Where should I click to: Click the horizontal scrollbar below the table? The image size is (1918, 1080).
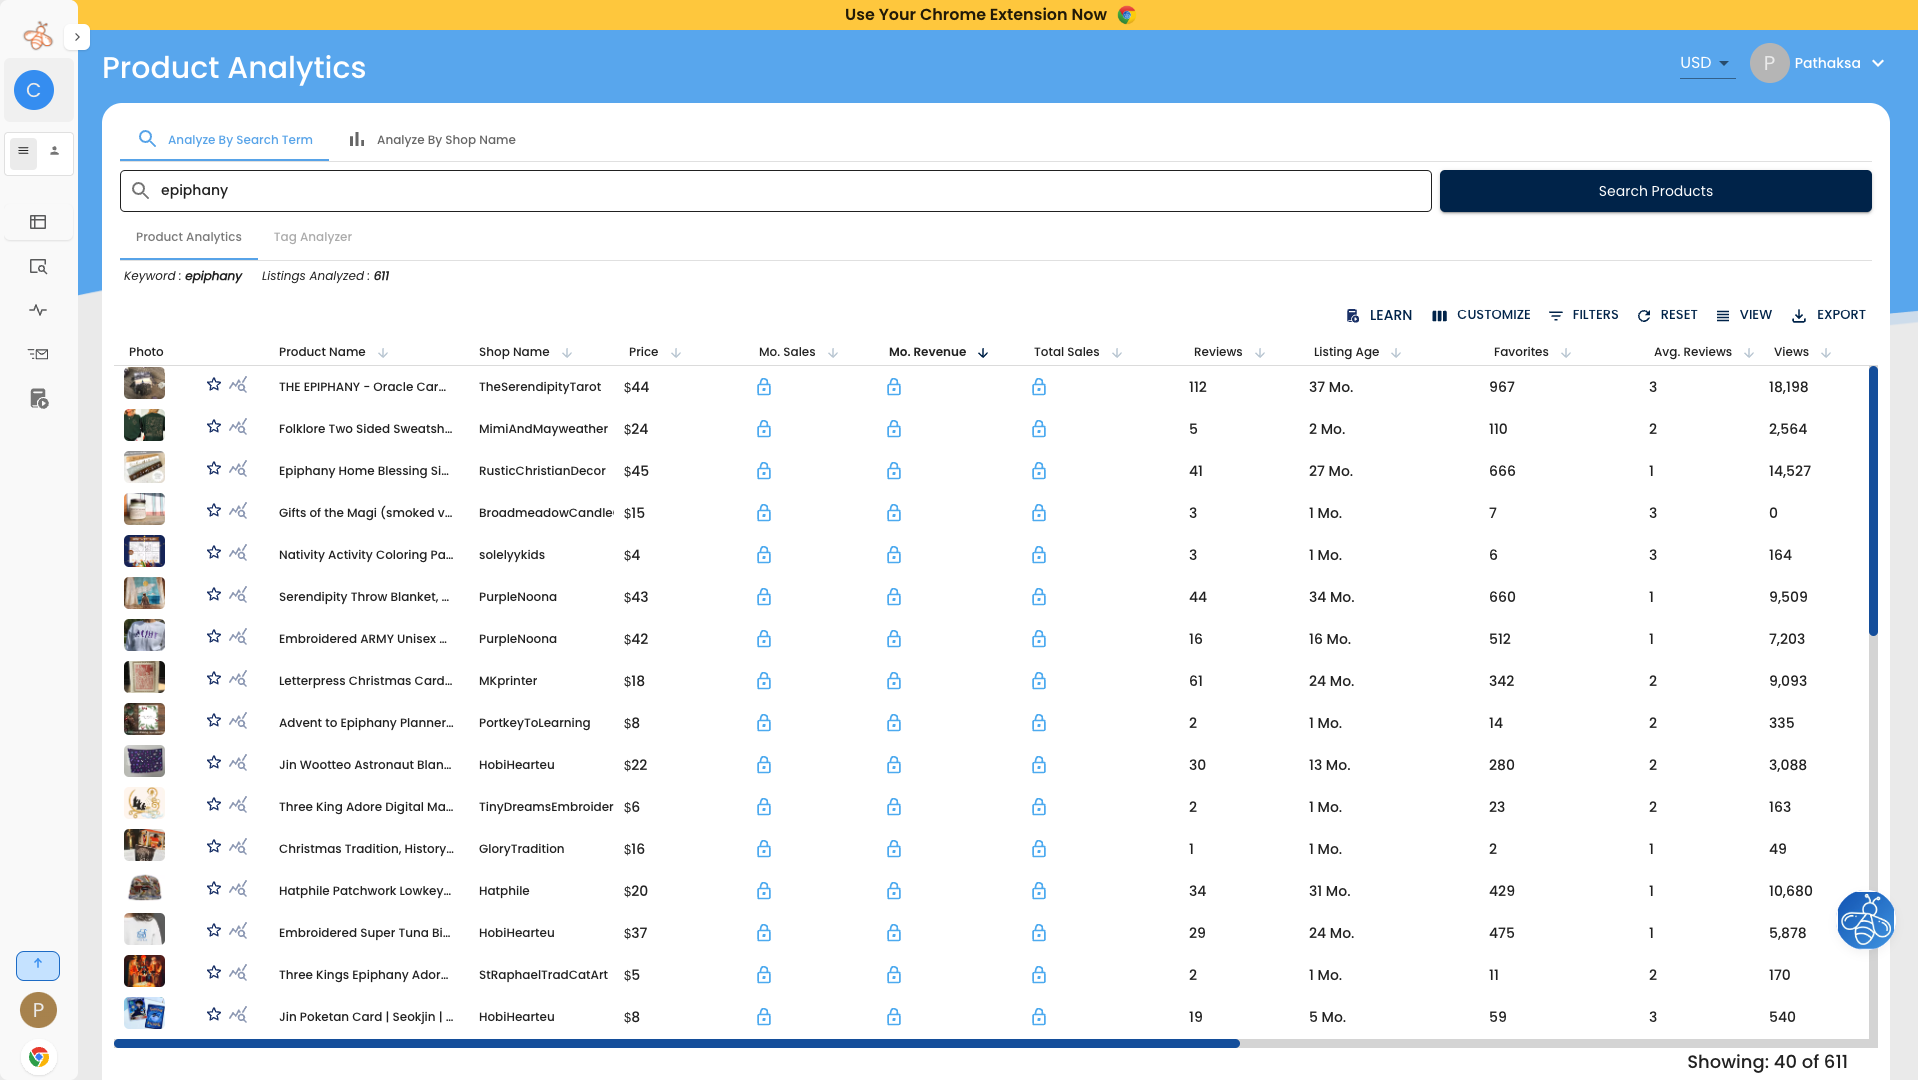[x=677, y=1043]
